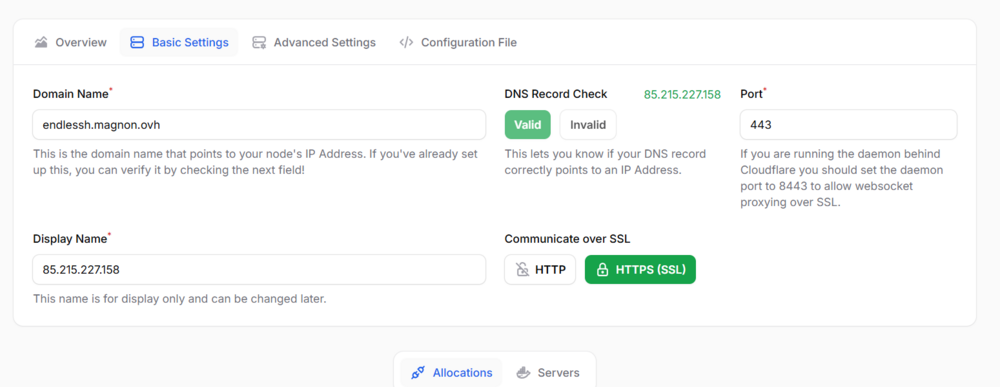Click the Configuration File code icon
Screen dimensions: 1000x387
(406, 43)
